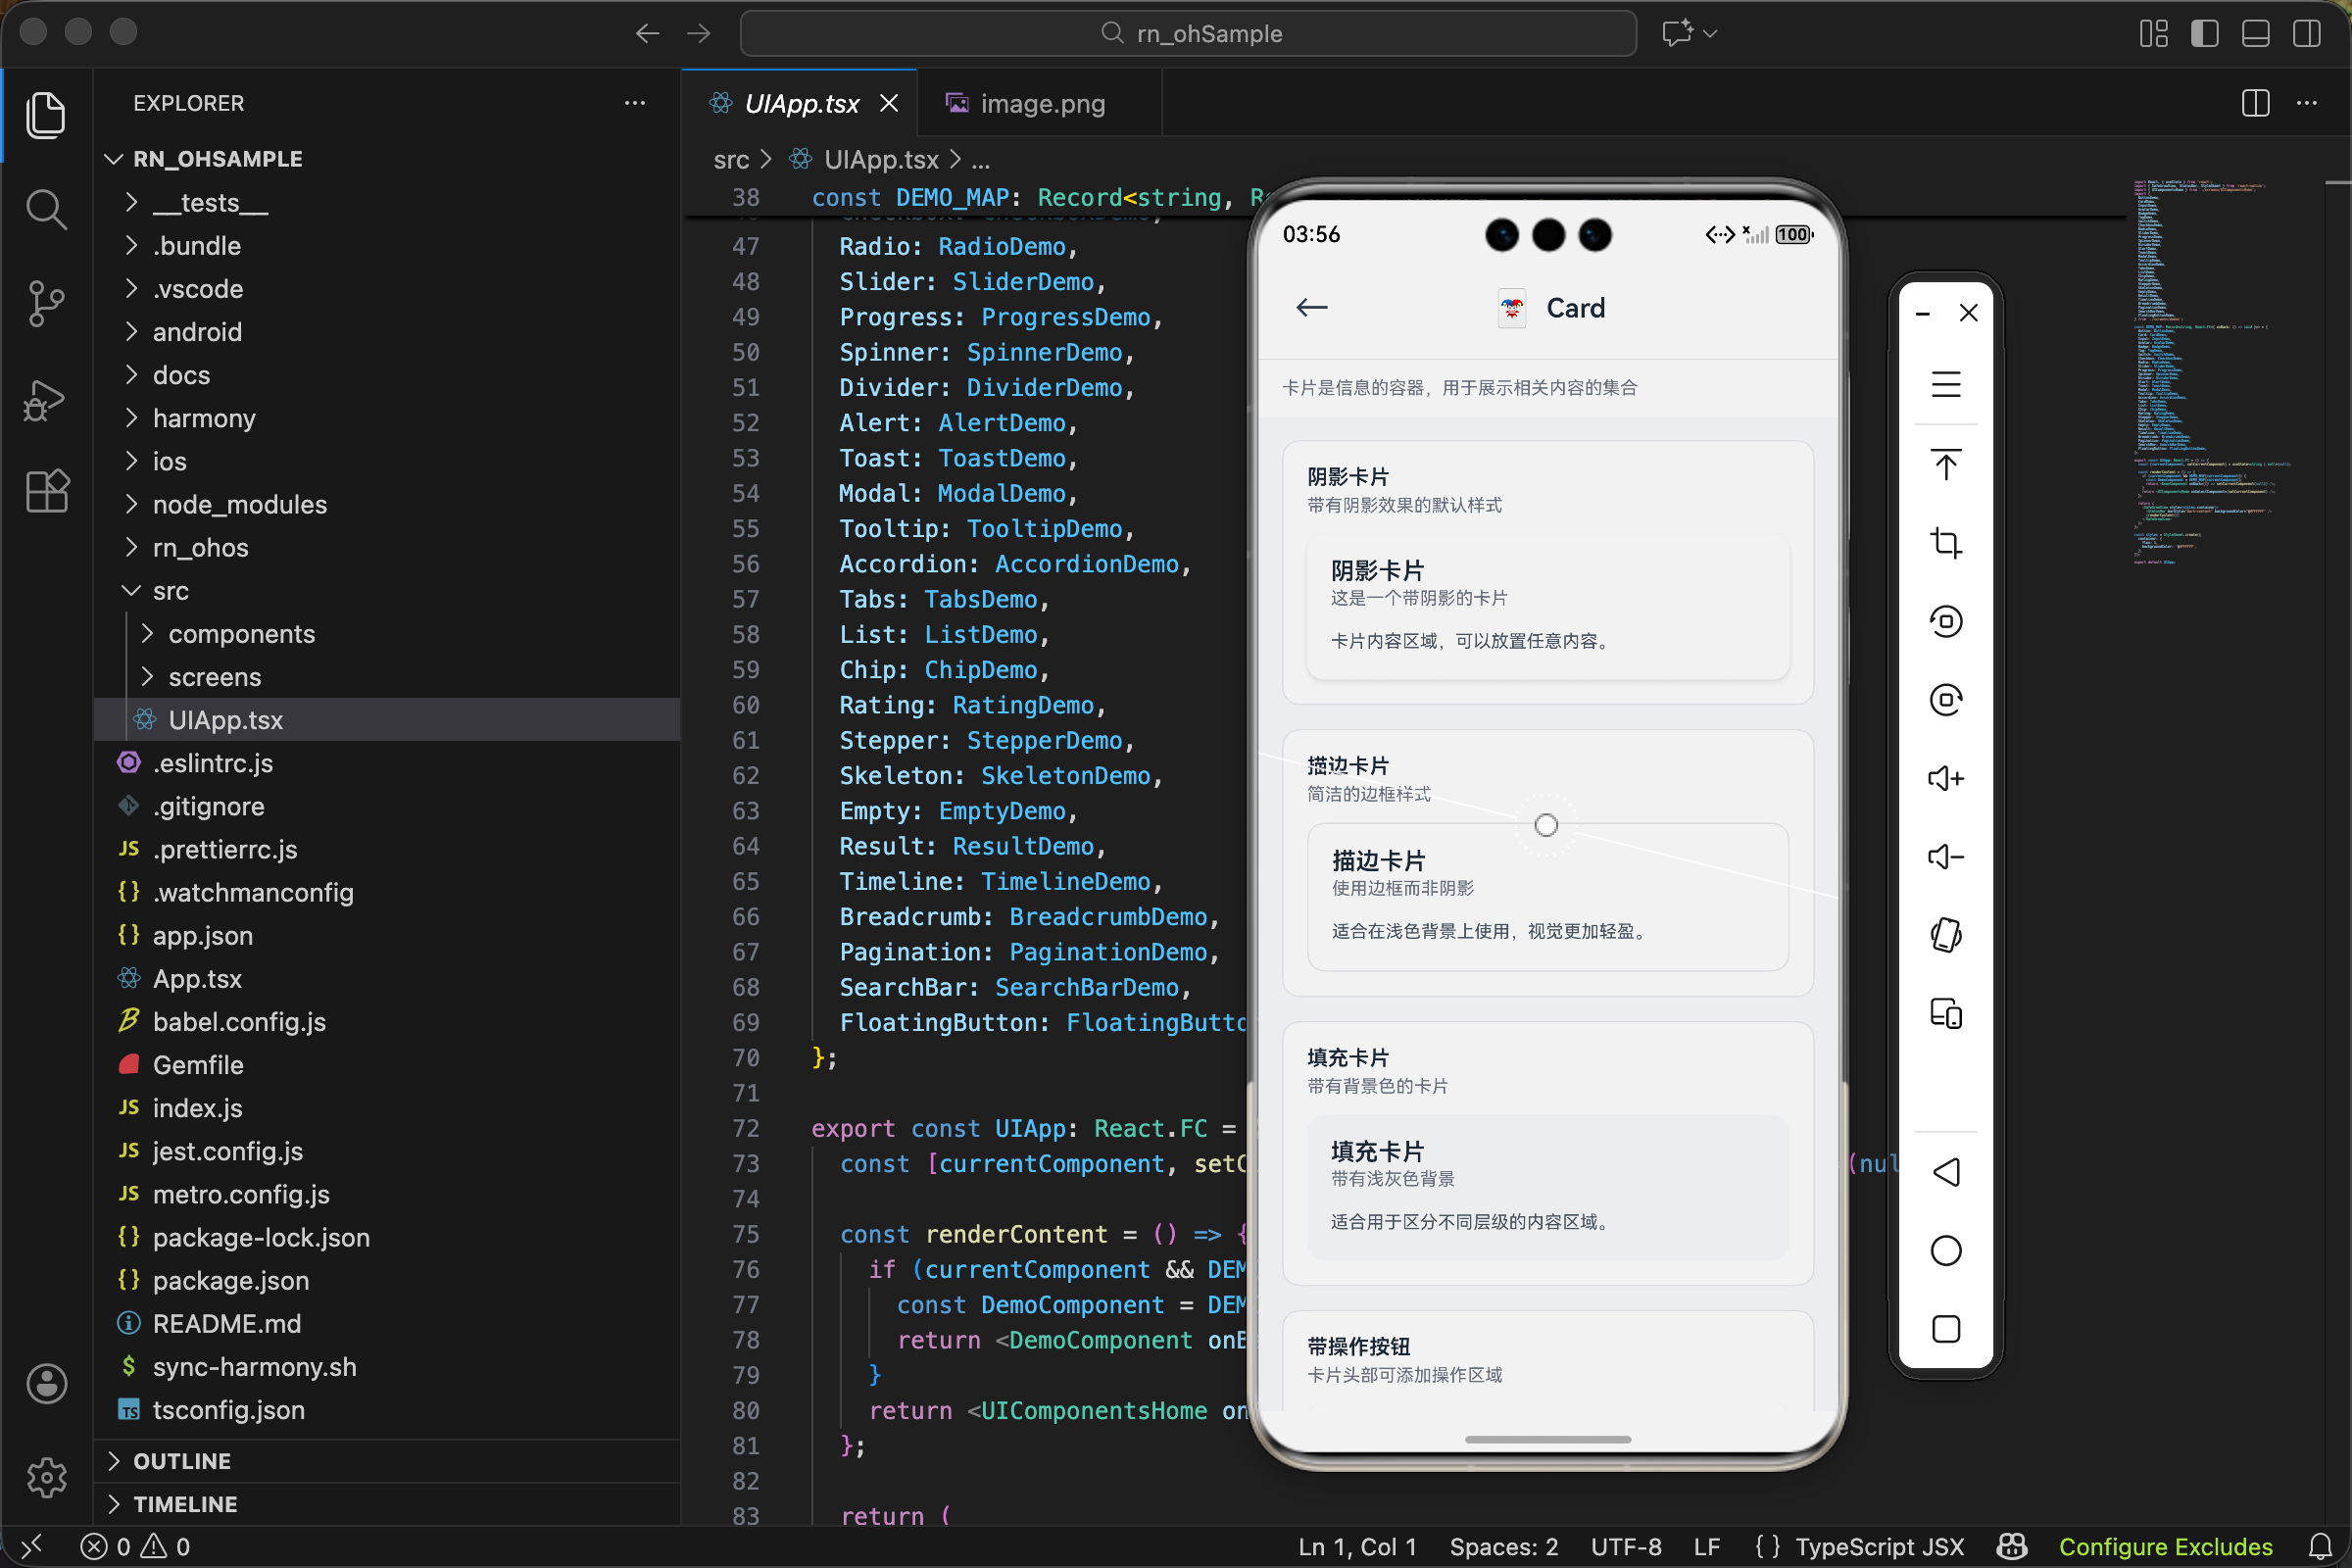Click the rn_ohSample search field
The width and height of the screenshot is (2352, 1568).
tap(1188, 33)
